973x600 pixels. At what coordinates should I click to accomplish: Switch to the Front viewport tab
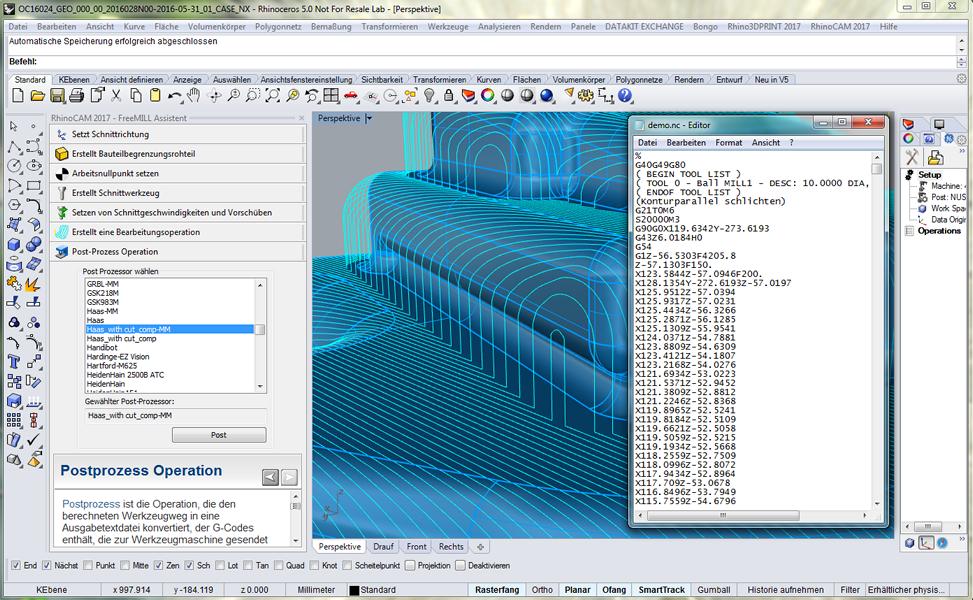pyautogui.click(x=416, y=547)
